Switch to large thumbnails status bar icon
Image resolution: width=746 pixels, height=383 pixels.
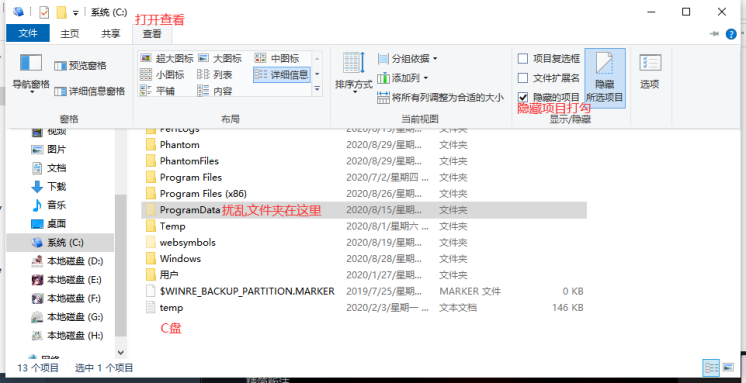727,368
